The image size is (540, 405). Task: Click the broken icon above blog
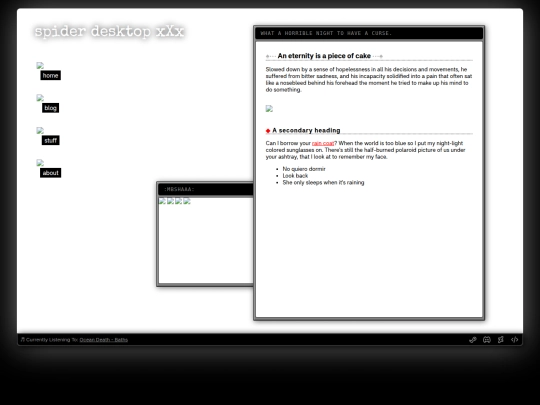coord(40,98)
